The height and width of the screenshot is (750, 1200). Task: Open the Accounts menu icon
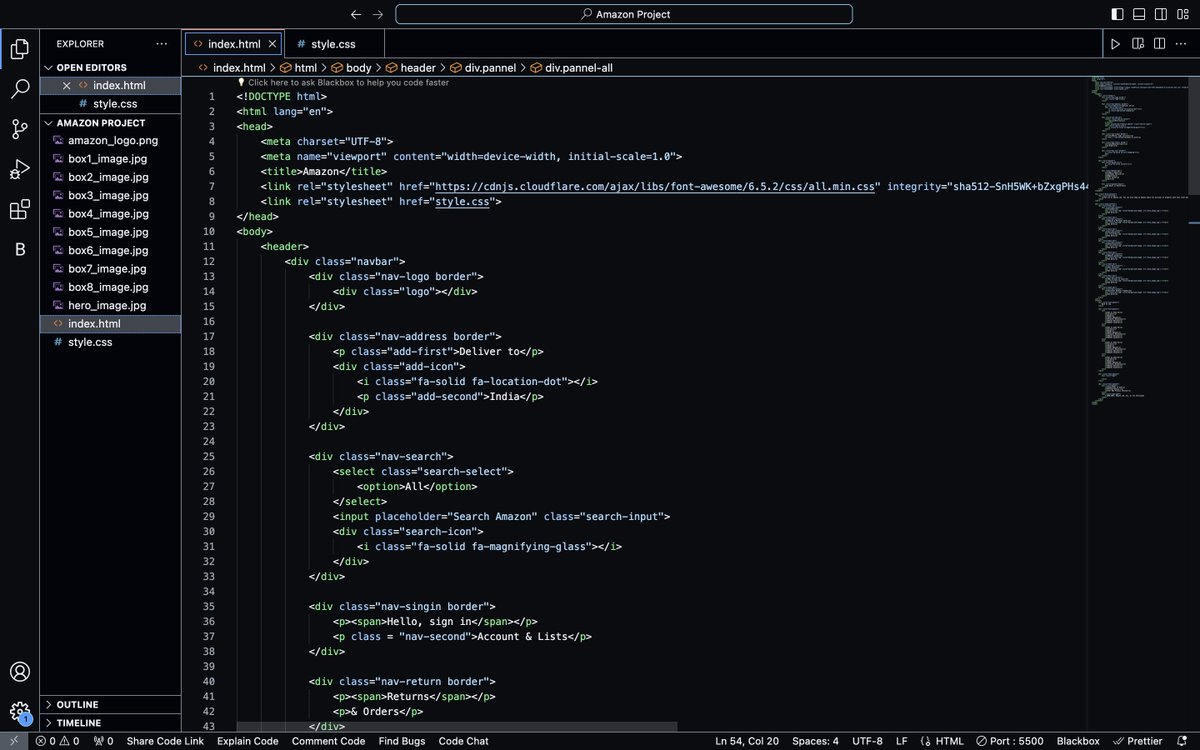[x=19, y=672]
